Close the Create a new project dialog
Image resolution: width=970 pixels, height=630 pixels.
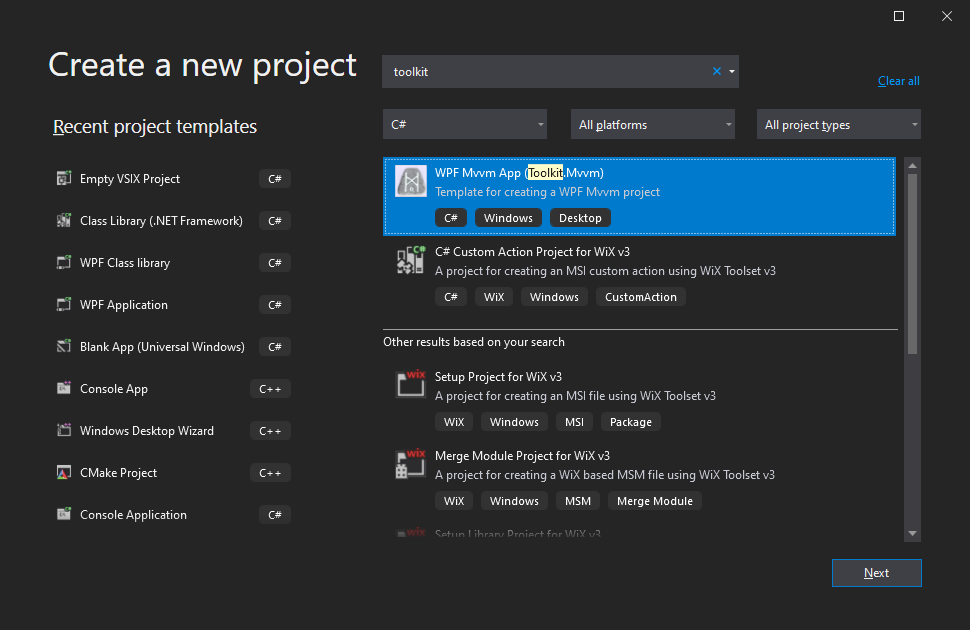(946, 16)
